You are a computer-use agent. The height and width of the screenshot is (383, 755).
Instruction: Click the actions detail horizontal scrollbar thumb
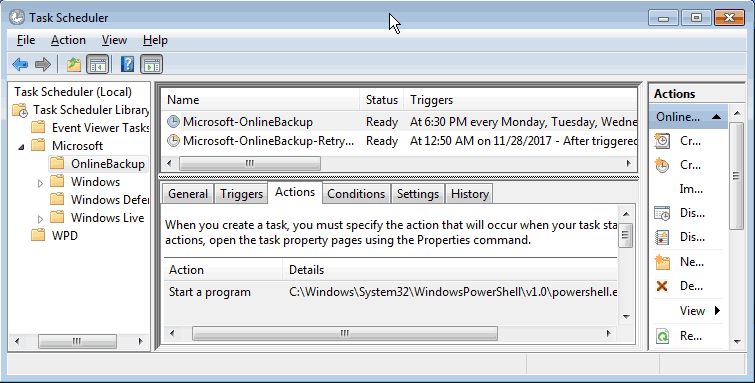(344, 333)
